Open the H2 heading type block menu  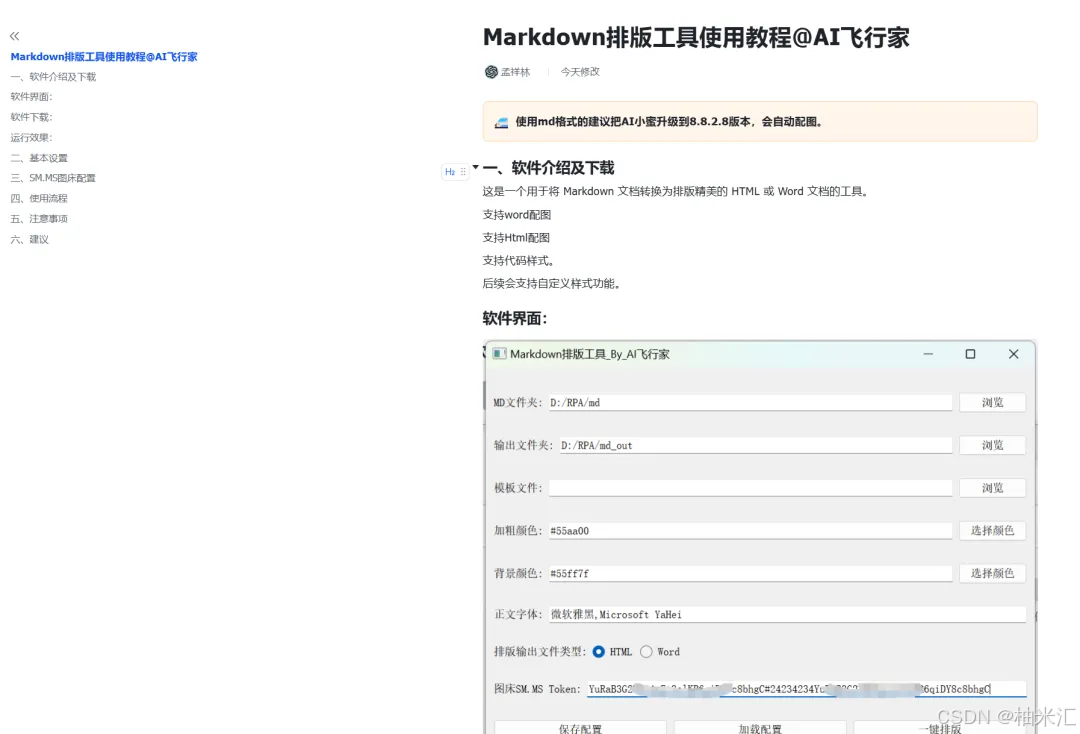450,171
